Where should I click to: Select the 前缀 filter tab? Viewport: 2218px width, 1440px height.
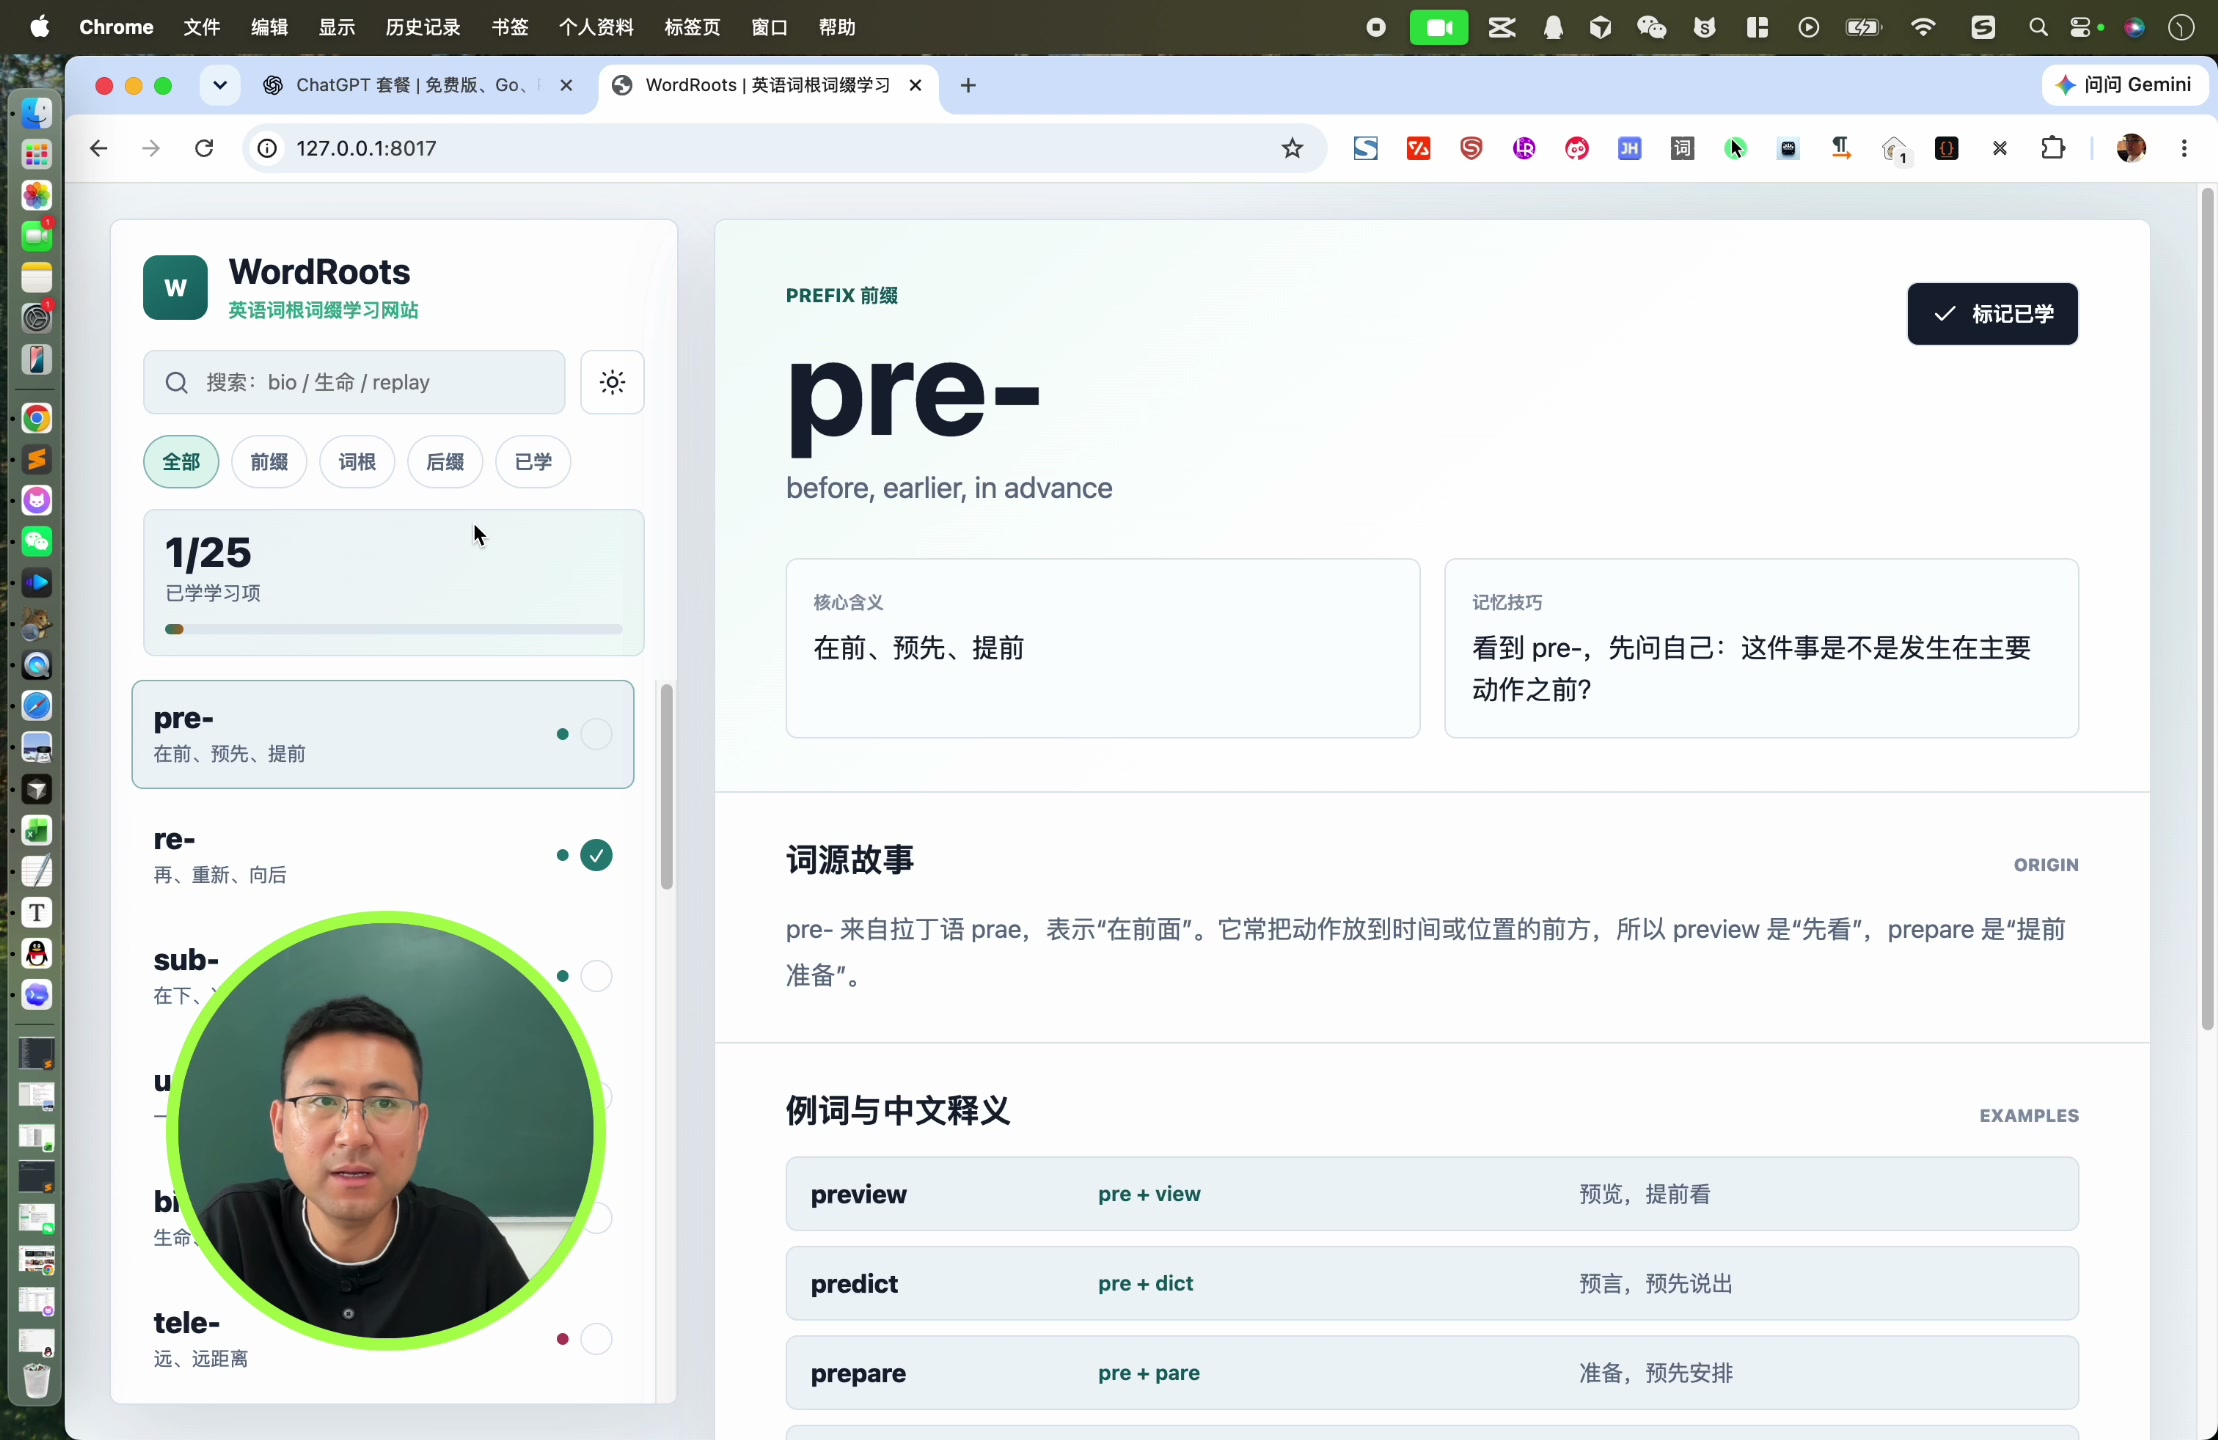pos(269,462)
